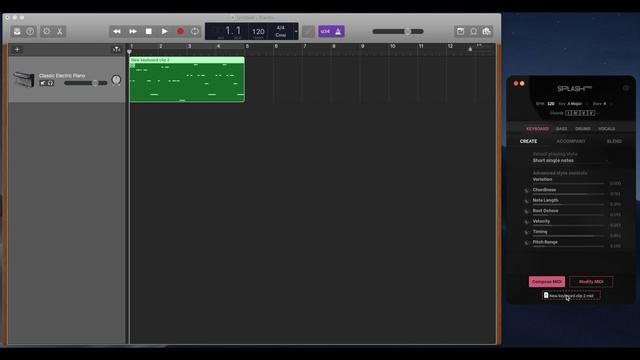Start playback with the Play button
Screen dimensions: 640x360
(164, 31)
